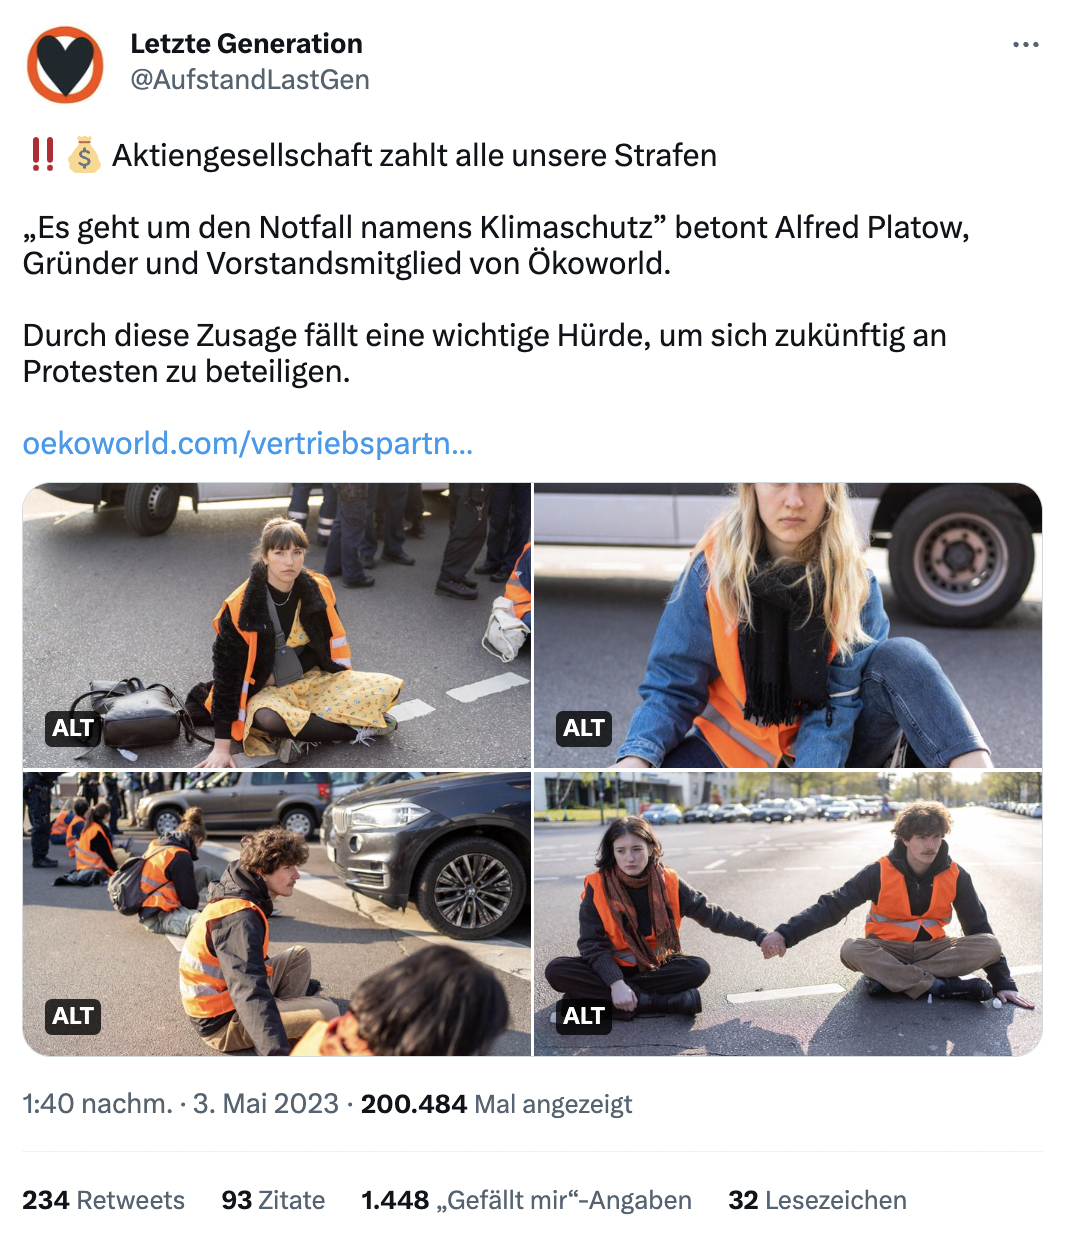Open photo of blonde woman in denim jacket
This screenshot has height=1242, width=1070.
(x=788, y=625)
